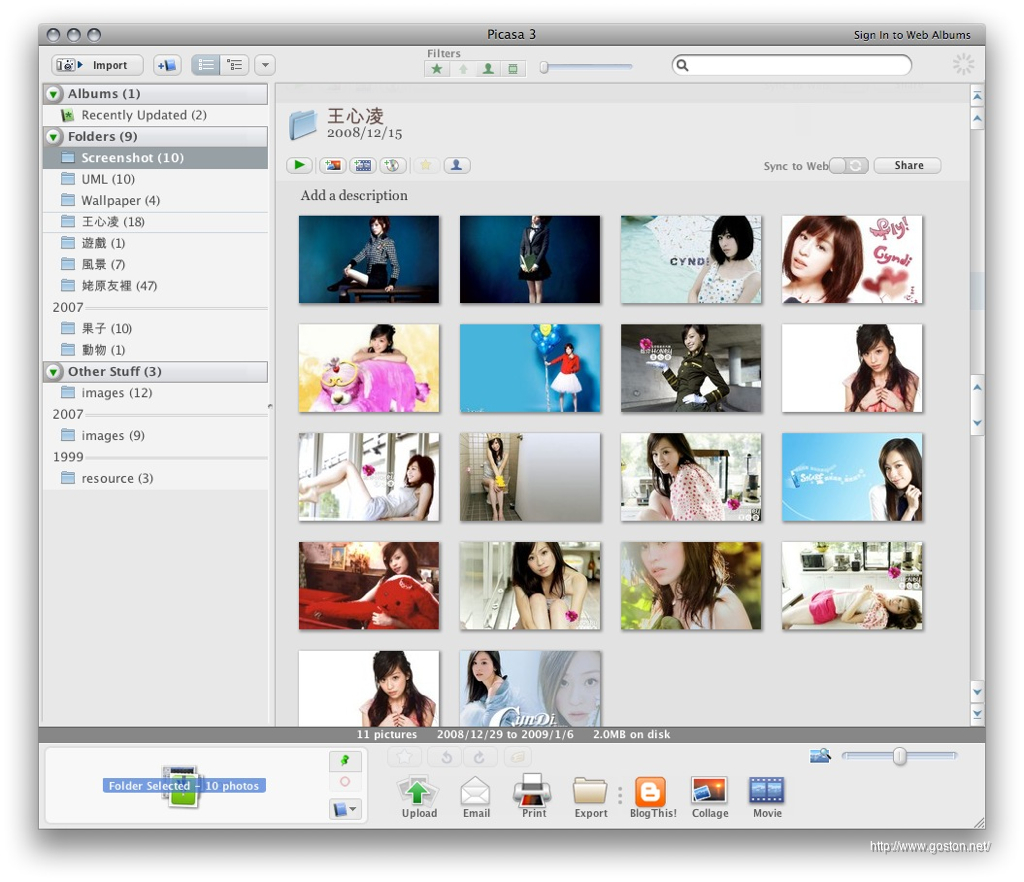Open the view options dropdown arrow

click(265, 65)
